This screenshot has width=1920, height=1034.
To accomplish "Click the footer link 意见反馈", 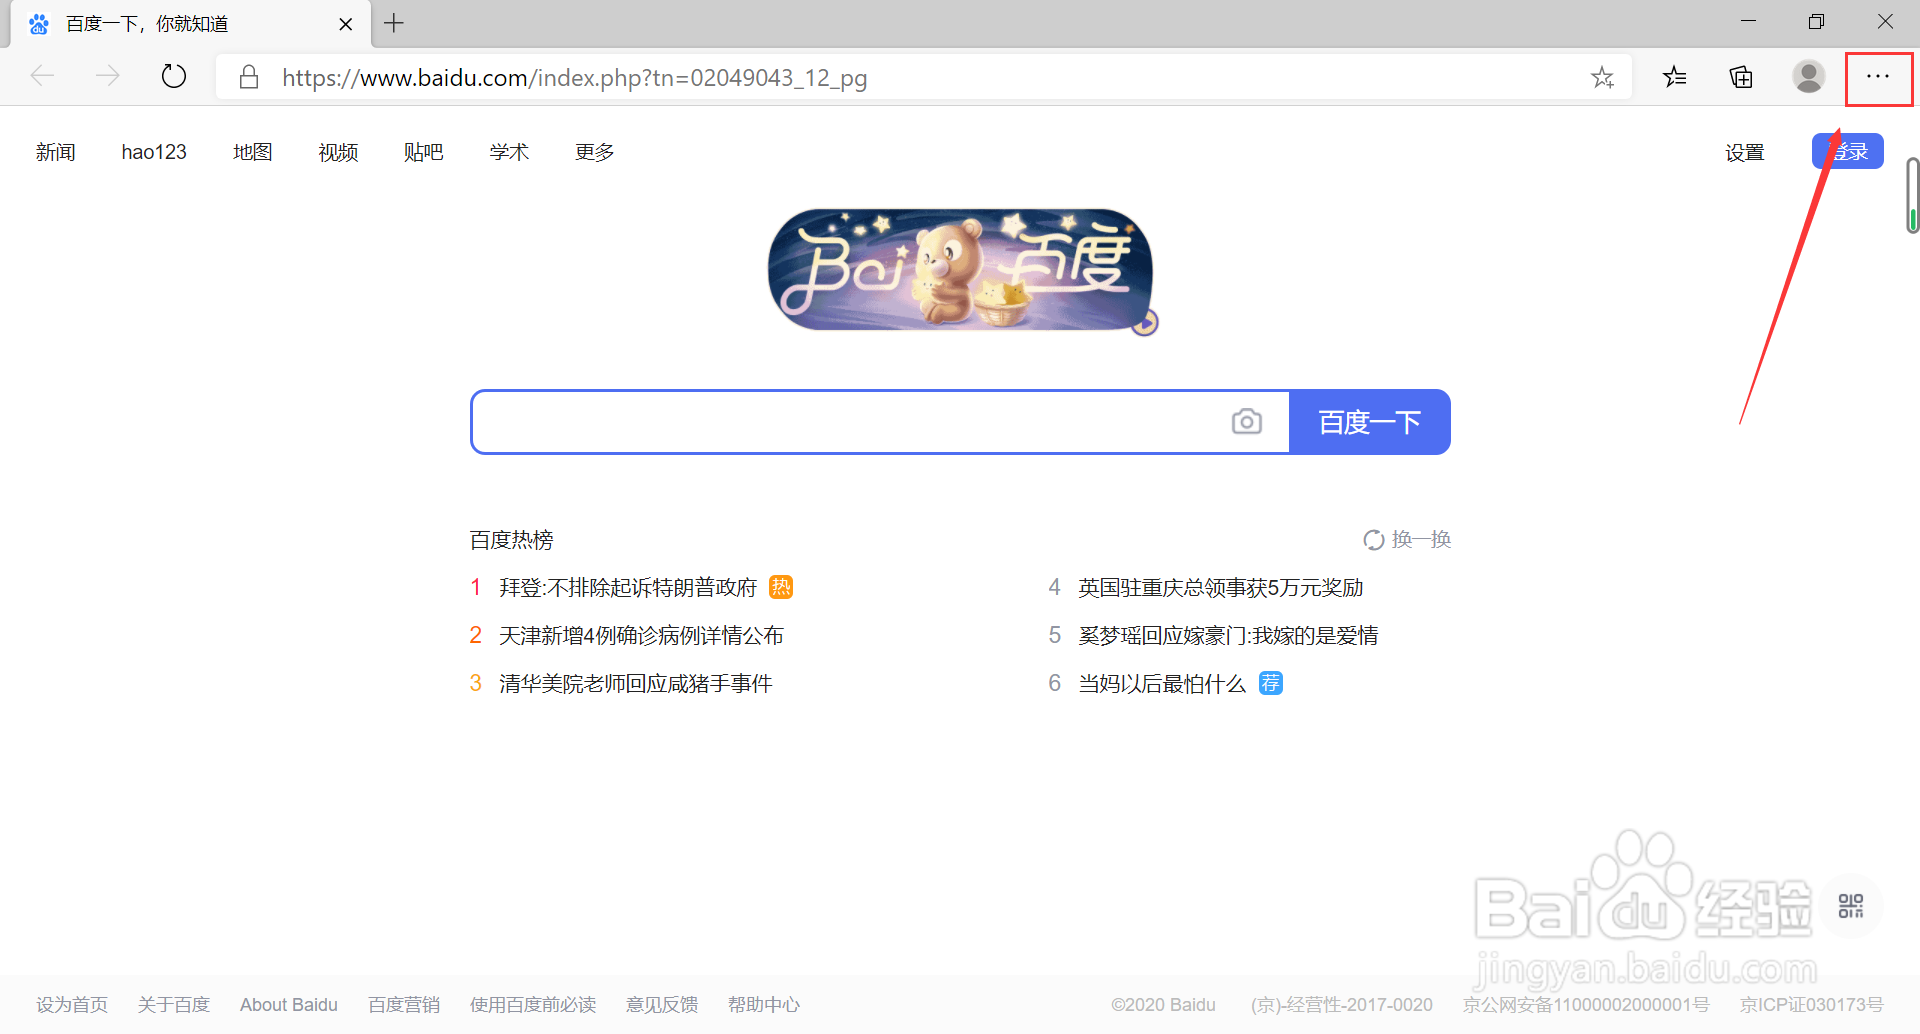I will coord(662,1005).
